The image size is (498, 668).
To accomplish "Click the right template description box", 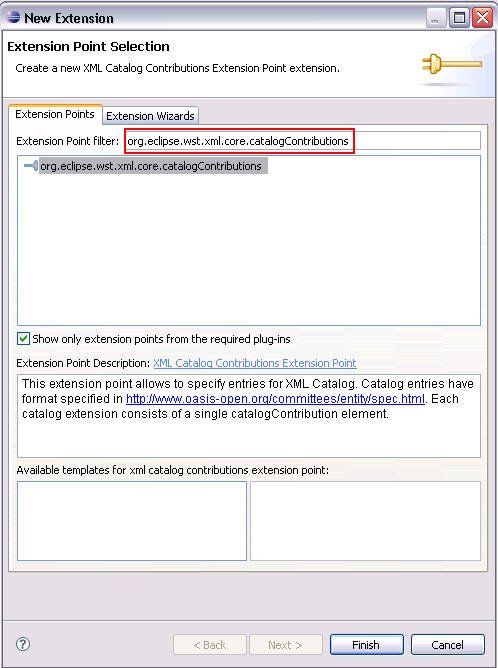I will point(365,521).
